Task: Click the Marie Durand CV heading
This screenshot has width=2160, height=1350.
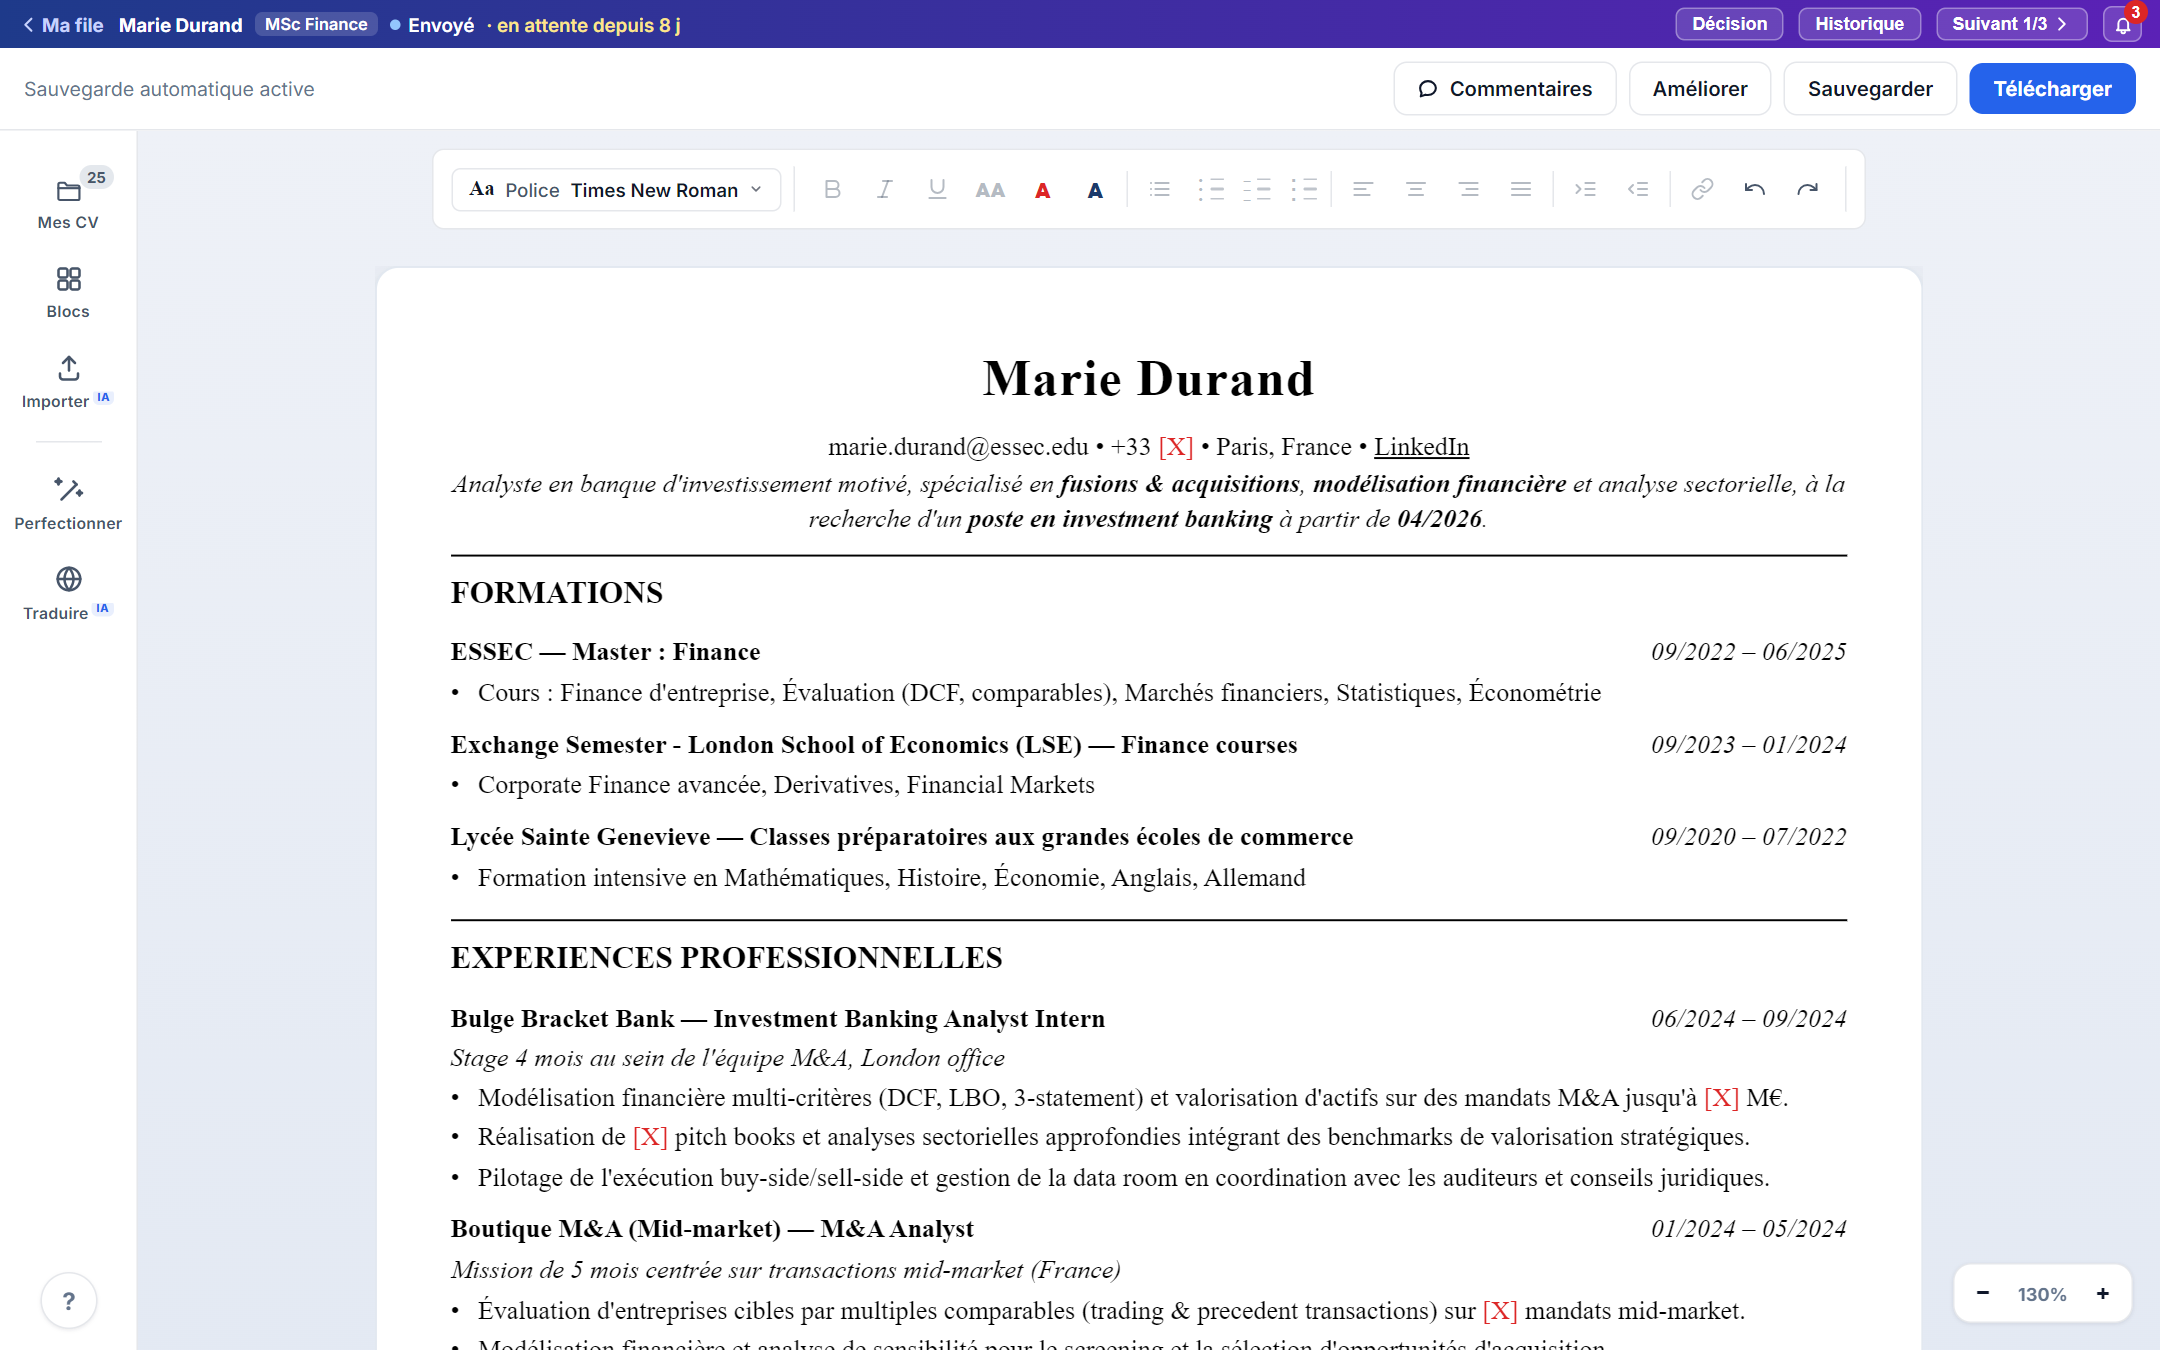Action: (1148, 379)
